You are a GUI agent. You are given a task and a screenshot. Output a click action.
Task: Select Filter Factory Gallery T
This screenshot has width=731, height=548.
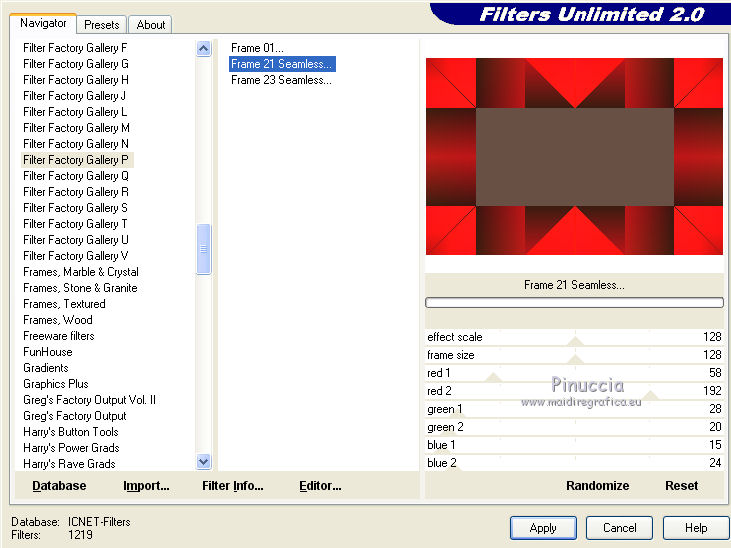tap(75, 224)
